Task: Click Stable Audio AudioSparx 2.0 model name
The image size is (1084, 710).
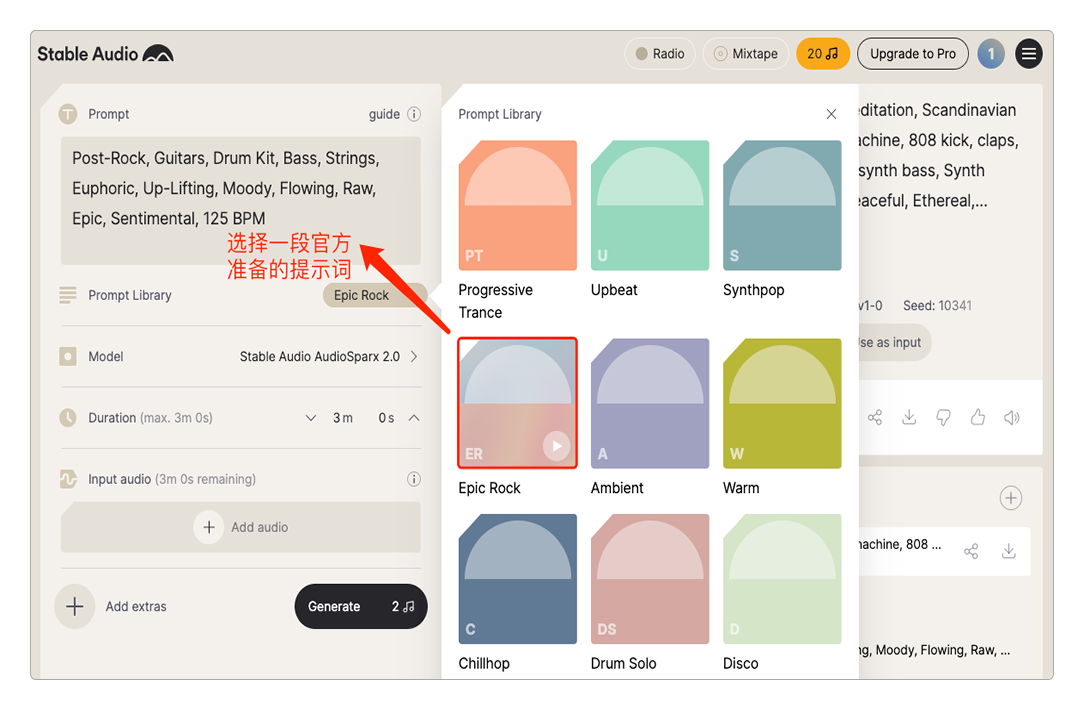Action: tap(319, 357)
